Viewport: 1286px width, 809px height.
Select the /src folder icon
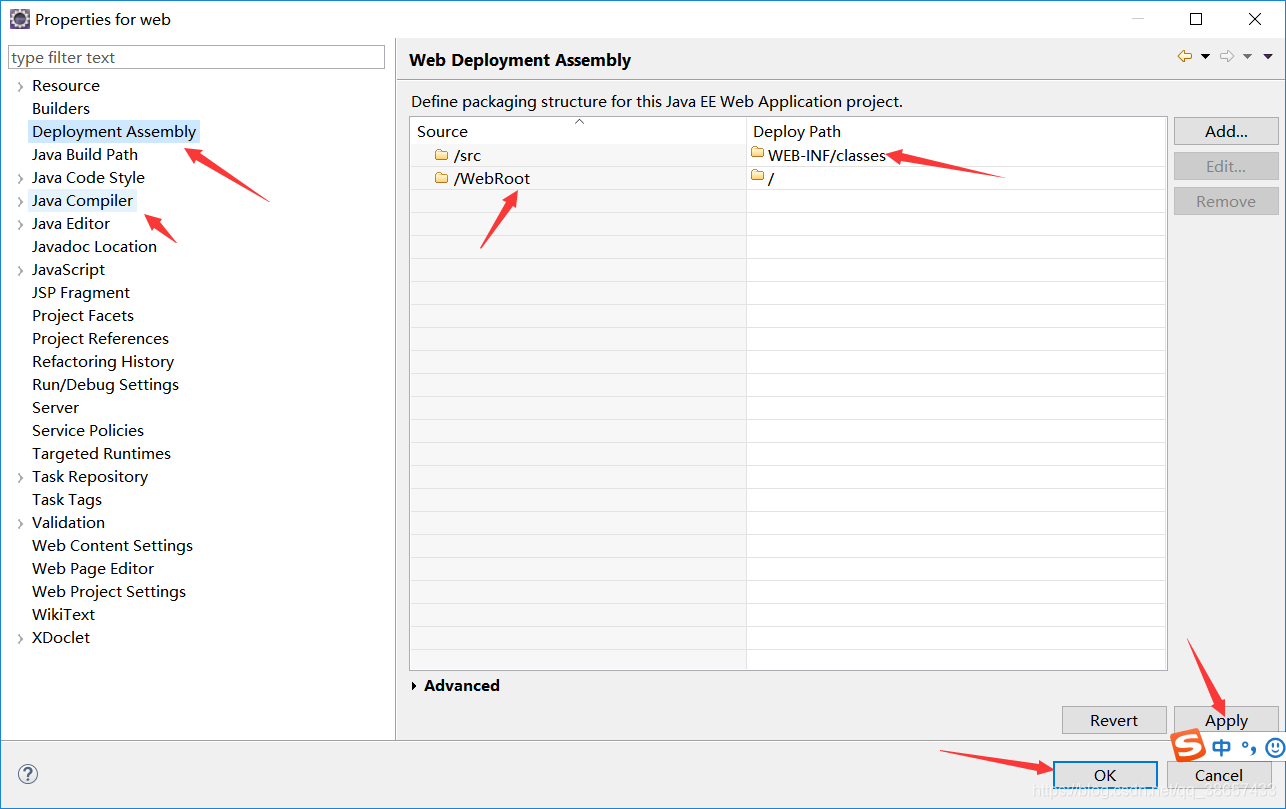(441, 155)
